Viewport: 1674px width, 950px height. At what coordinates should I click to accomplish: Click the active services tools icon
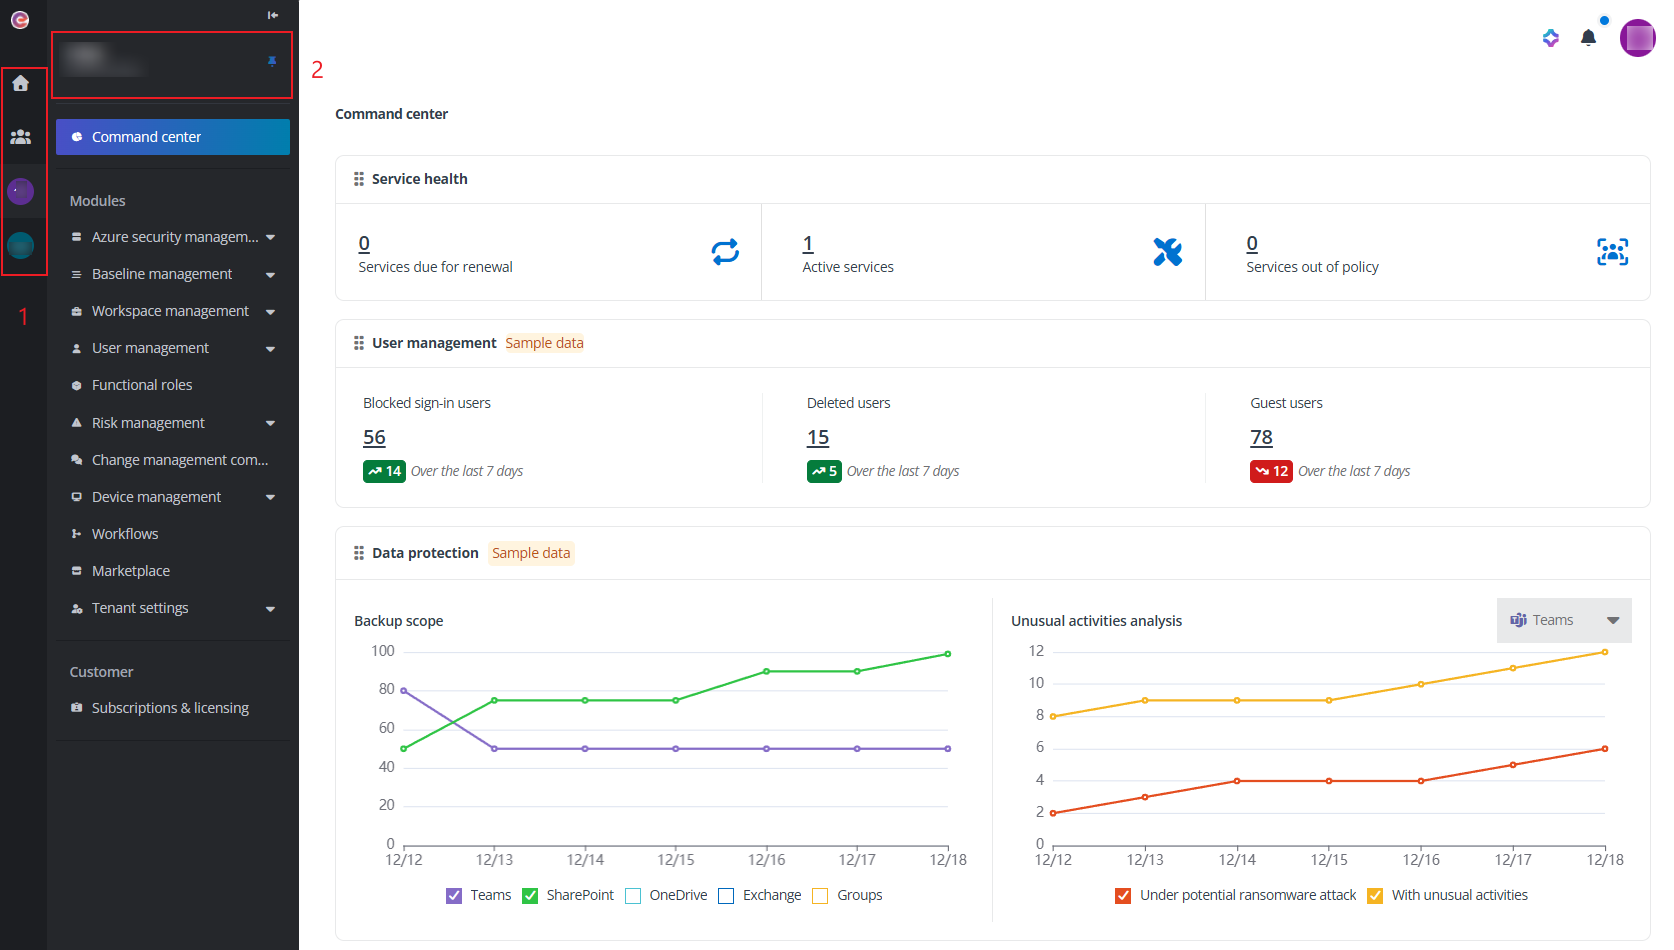click(x=1167, y=252)
